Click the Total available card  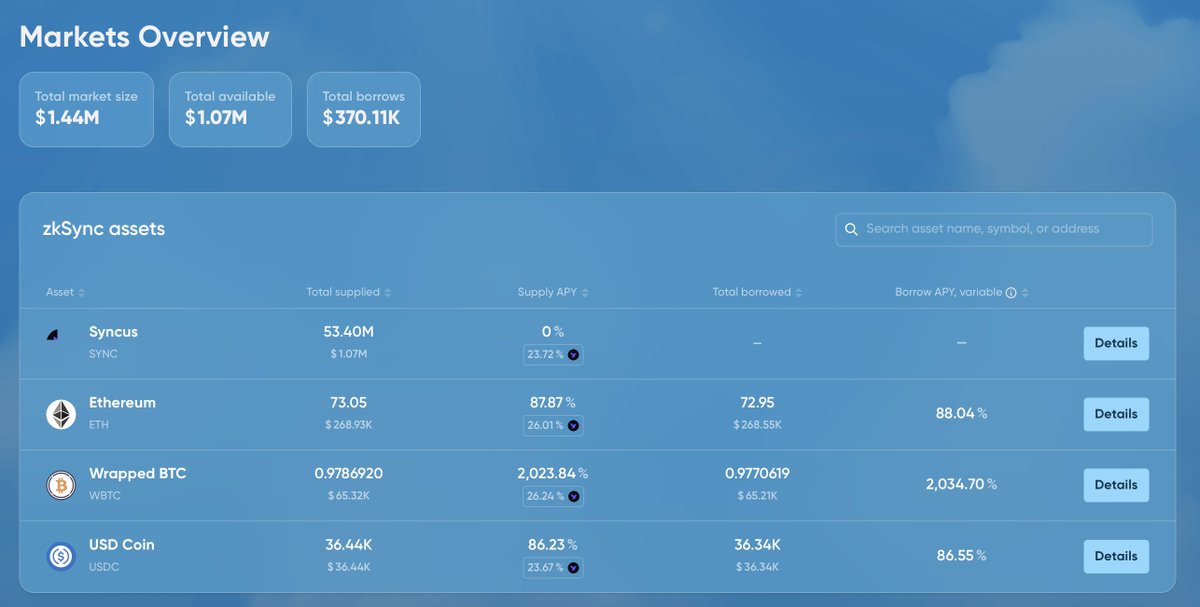230,109
